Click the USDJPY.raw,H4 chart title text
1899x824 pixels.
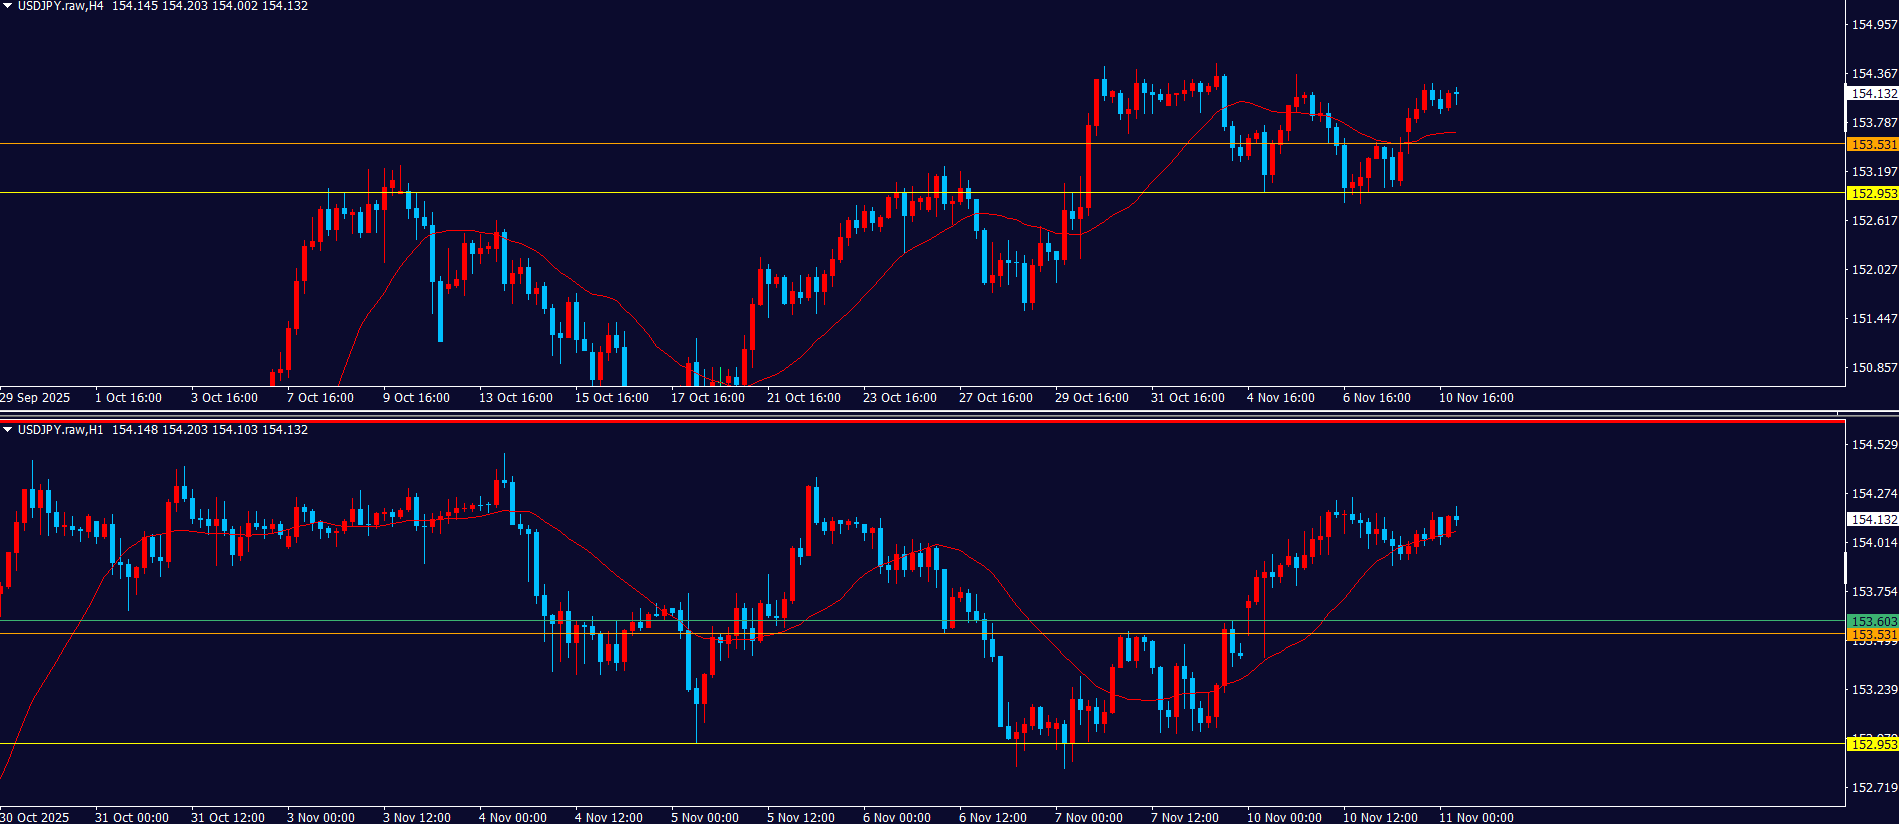(60, 6)
